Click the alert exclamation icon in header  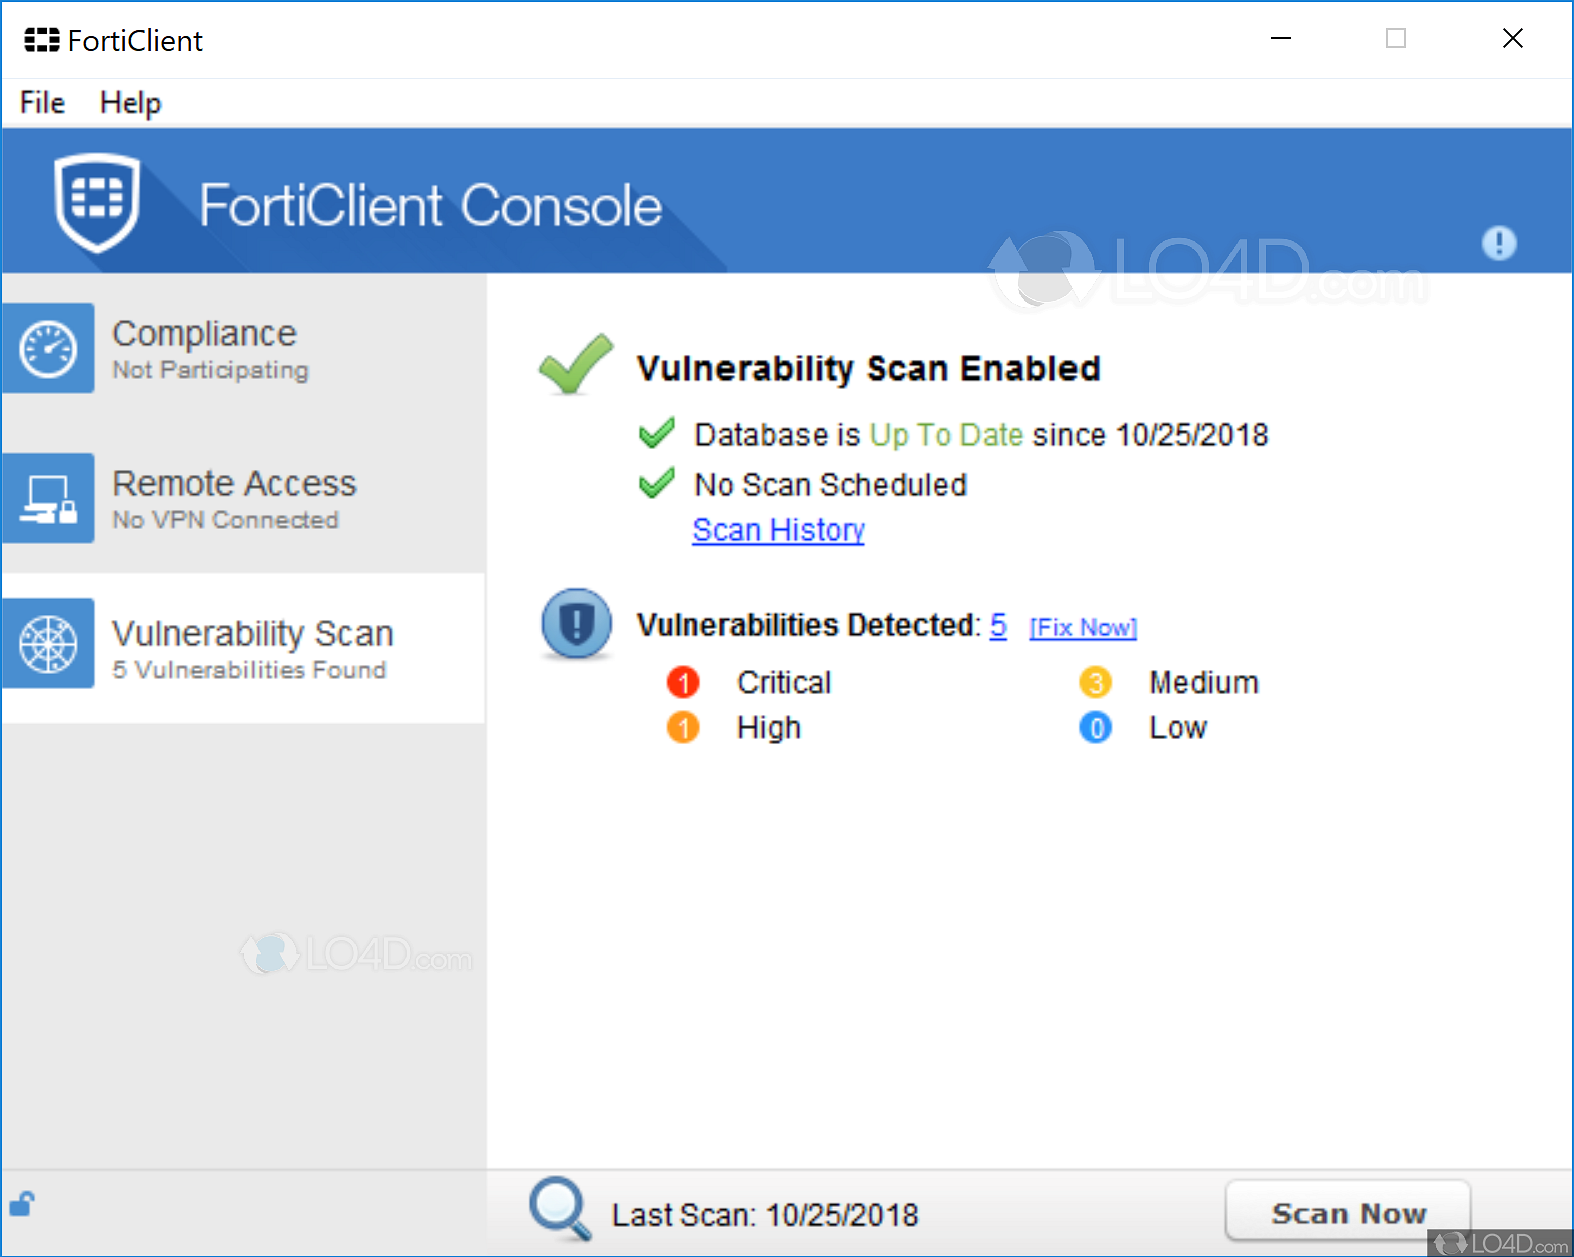pyautogui.click(x=1498, y=243)
